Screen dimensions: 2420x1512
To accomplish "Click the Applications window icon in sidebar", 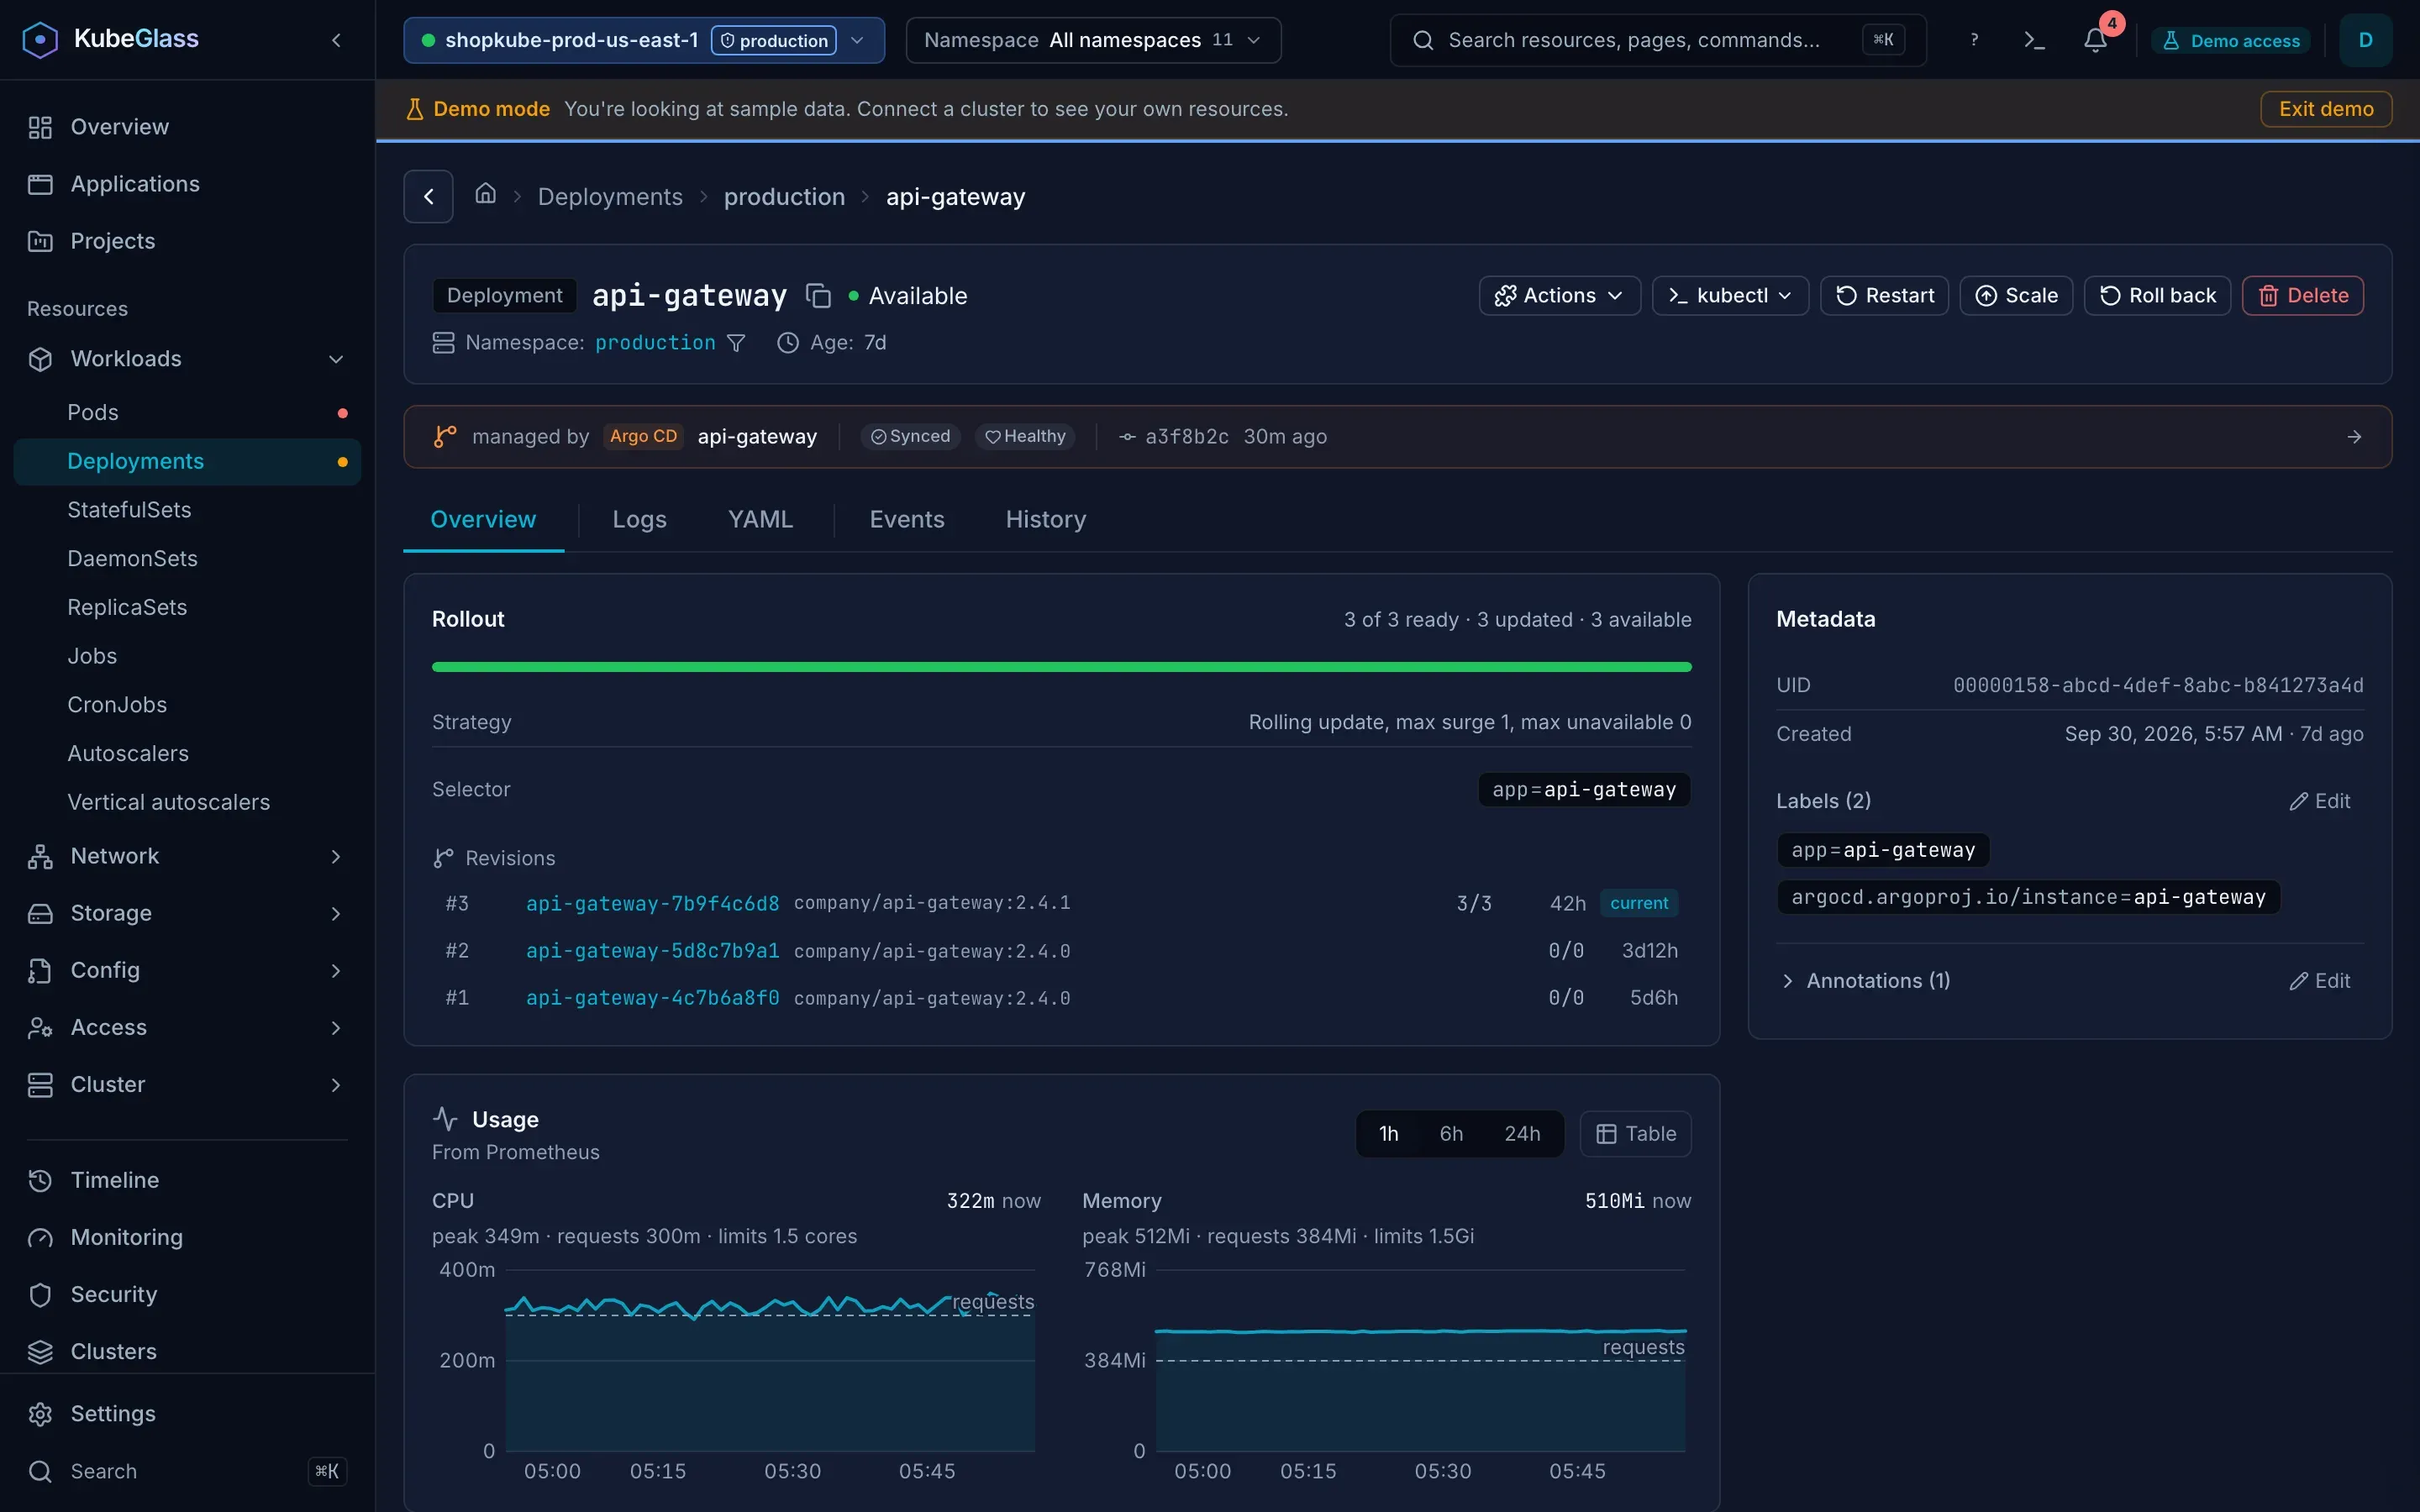I will coord(40,184).
